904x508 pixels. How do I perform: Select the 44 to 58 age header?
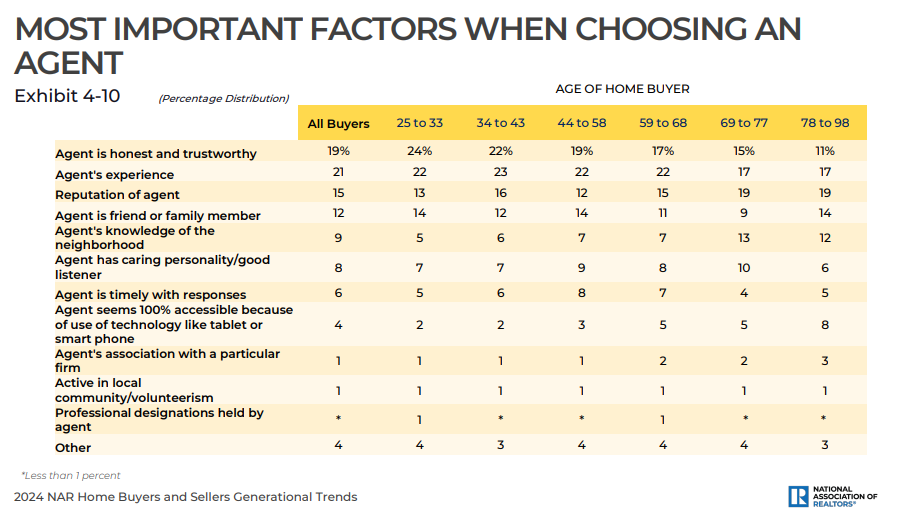tap(582, 123)
